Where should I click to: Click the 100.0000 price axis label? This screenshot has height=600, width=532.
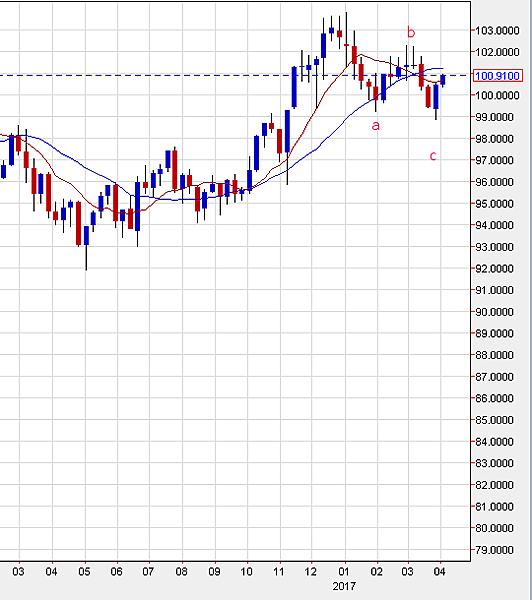[497, 95]
